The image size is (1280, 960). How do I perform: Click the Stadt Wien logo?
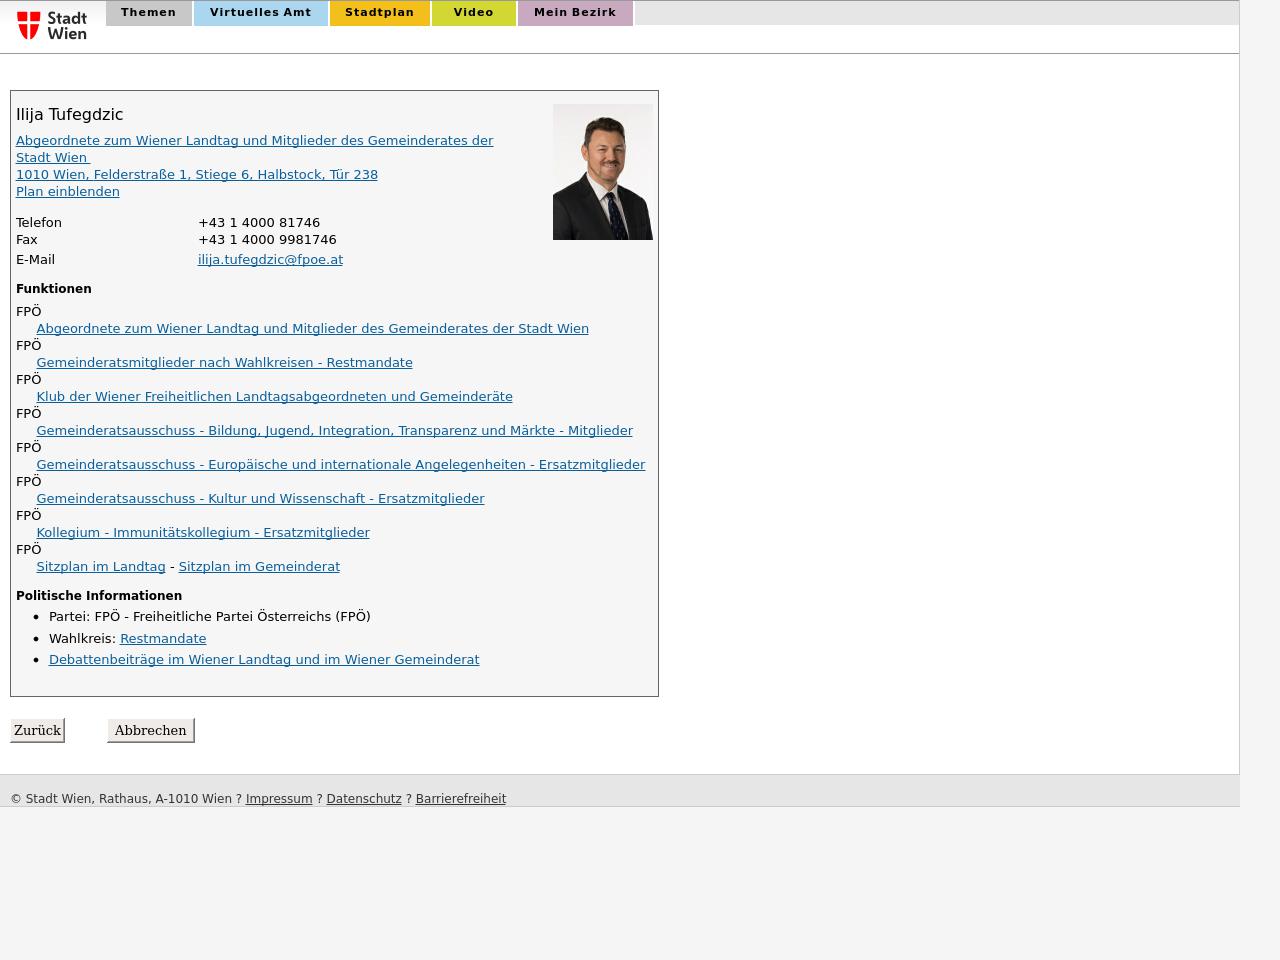pyautogui.click(x=52, y=25)
